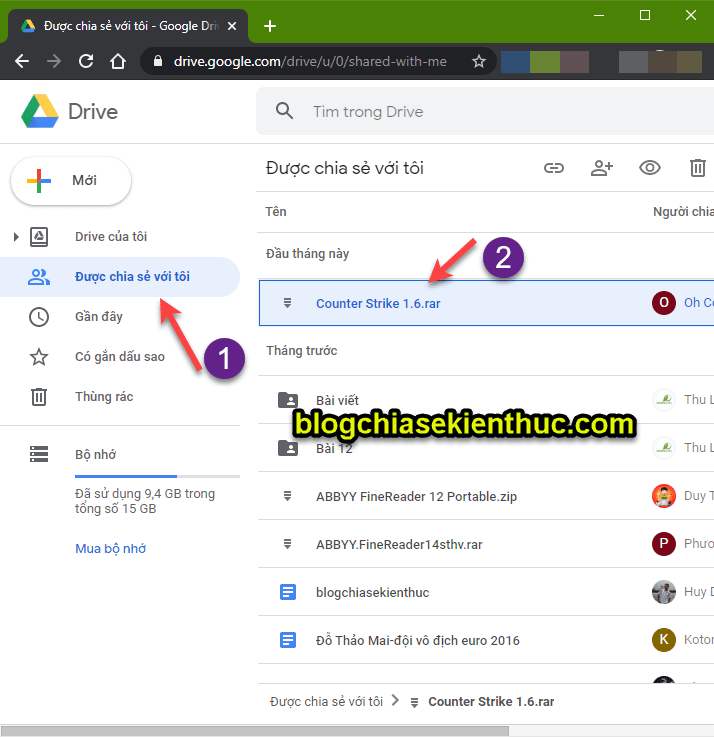Bookmark this page with the star icon
Screen dimensions: 714x737
pos(479,61)
